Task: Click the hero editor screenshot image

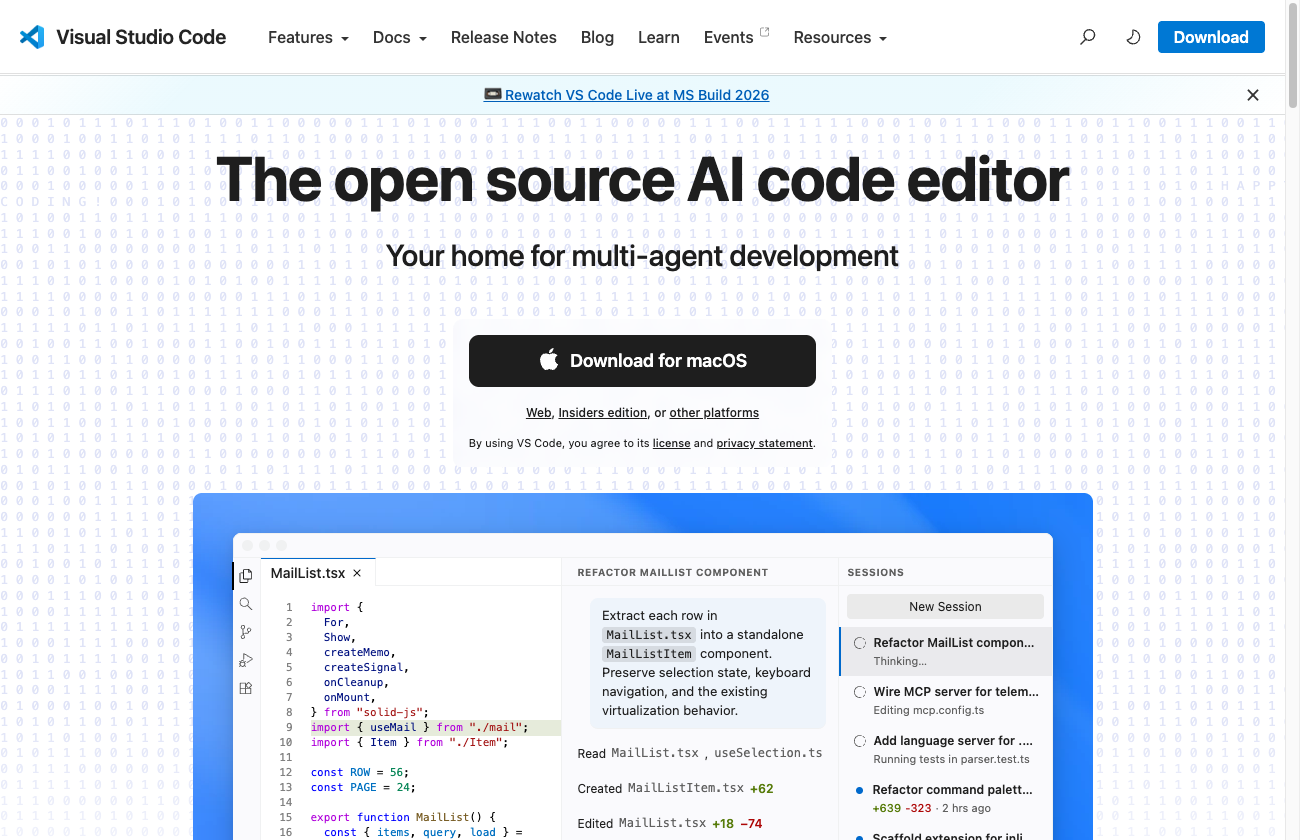Action: tap(642, 666)
